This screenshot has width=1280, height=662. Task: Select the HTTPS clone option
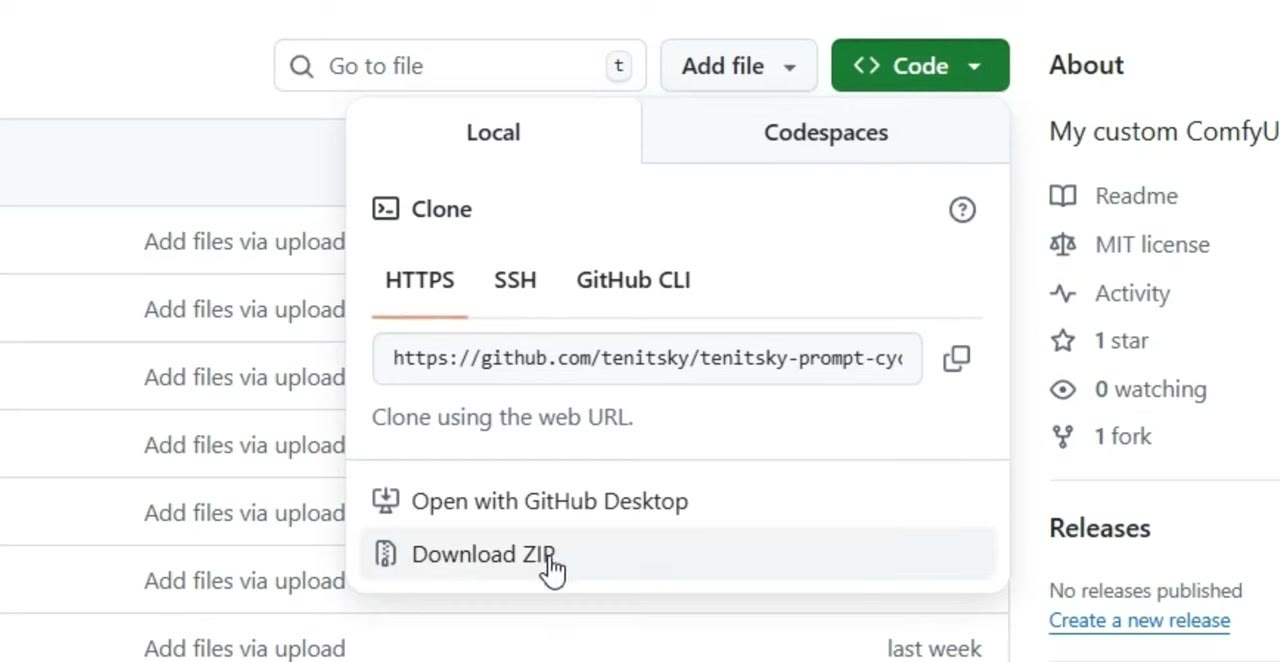pyautogui.click(x=420, y=280)
